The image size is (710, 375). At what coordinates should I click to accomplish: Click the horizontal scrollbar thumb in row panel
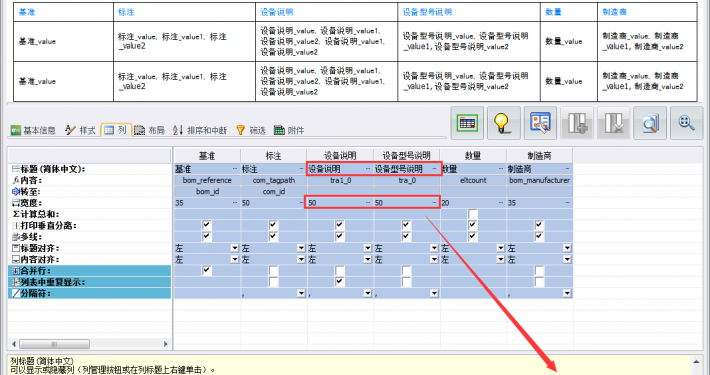tap(54, 344)
